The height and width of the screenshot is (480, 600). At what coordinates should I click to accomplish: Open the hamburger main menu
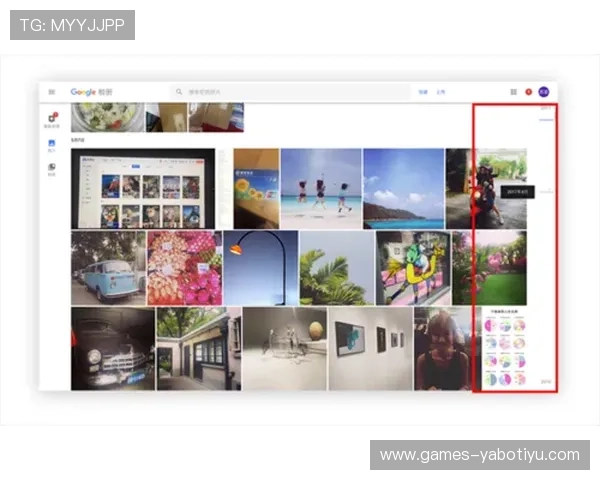pos(51,92)
